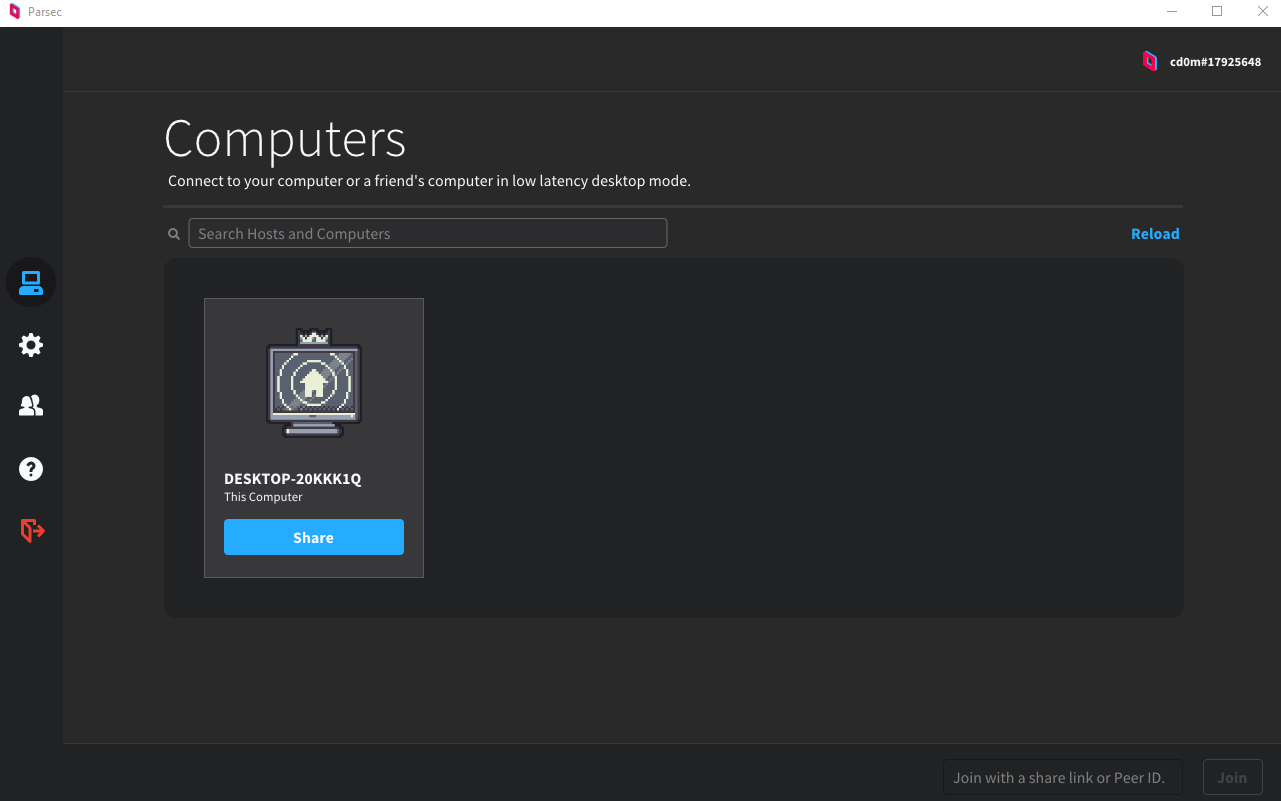
Task: Focus the Search Hosts and Computers field
Action: pyautogui.click(x=428, y=233)
